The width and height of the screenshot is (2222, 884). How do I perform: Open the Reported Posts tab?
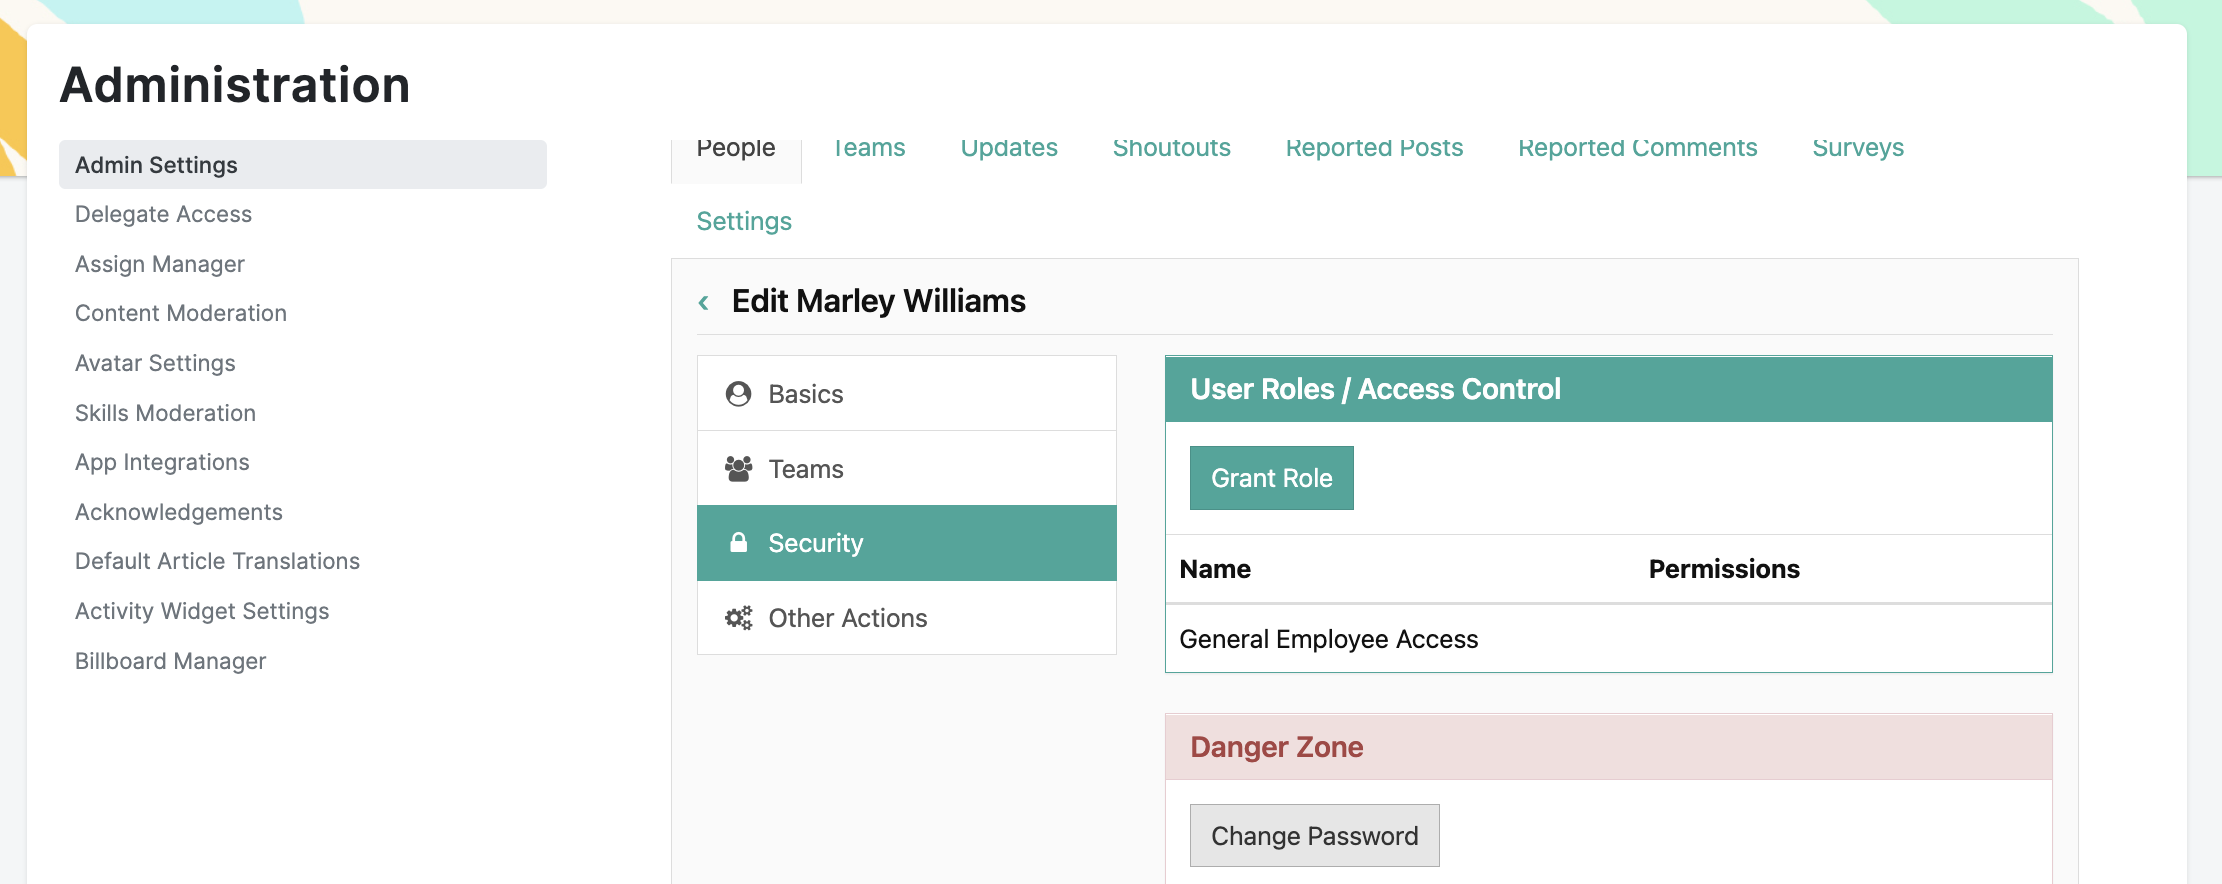pyautogui.click(x=1374, y=148)
